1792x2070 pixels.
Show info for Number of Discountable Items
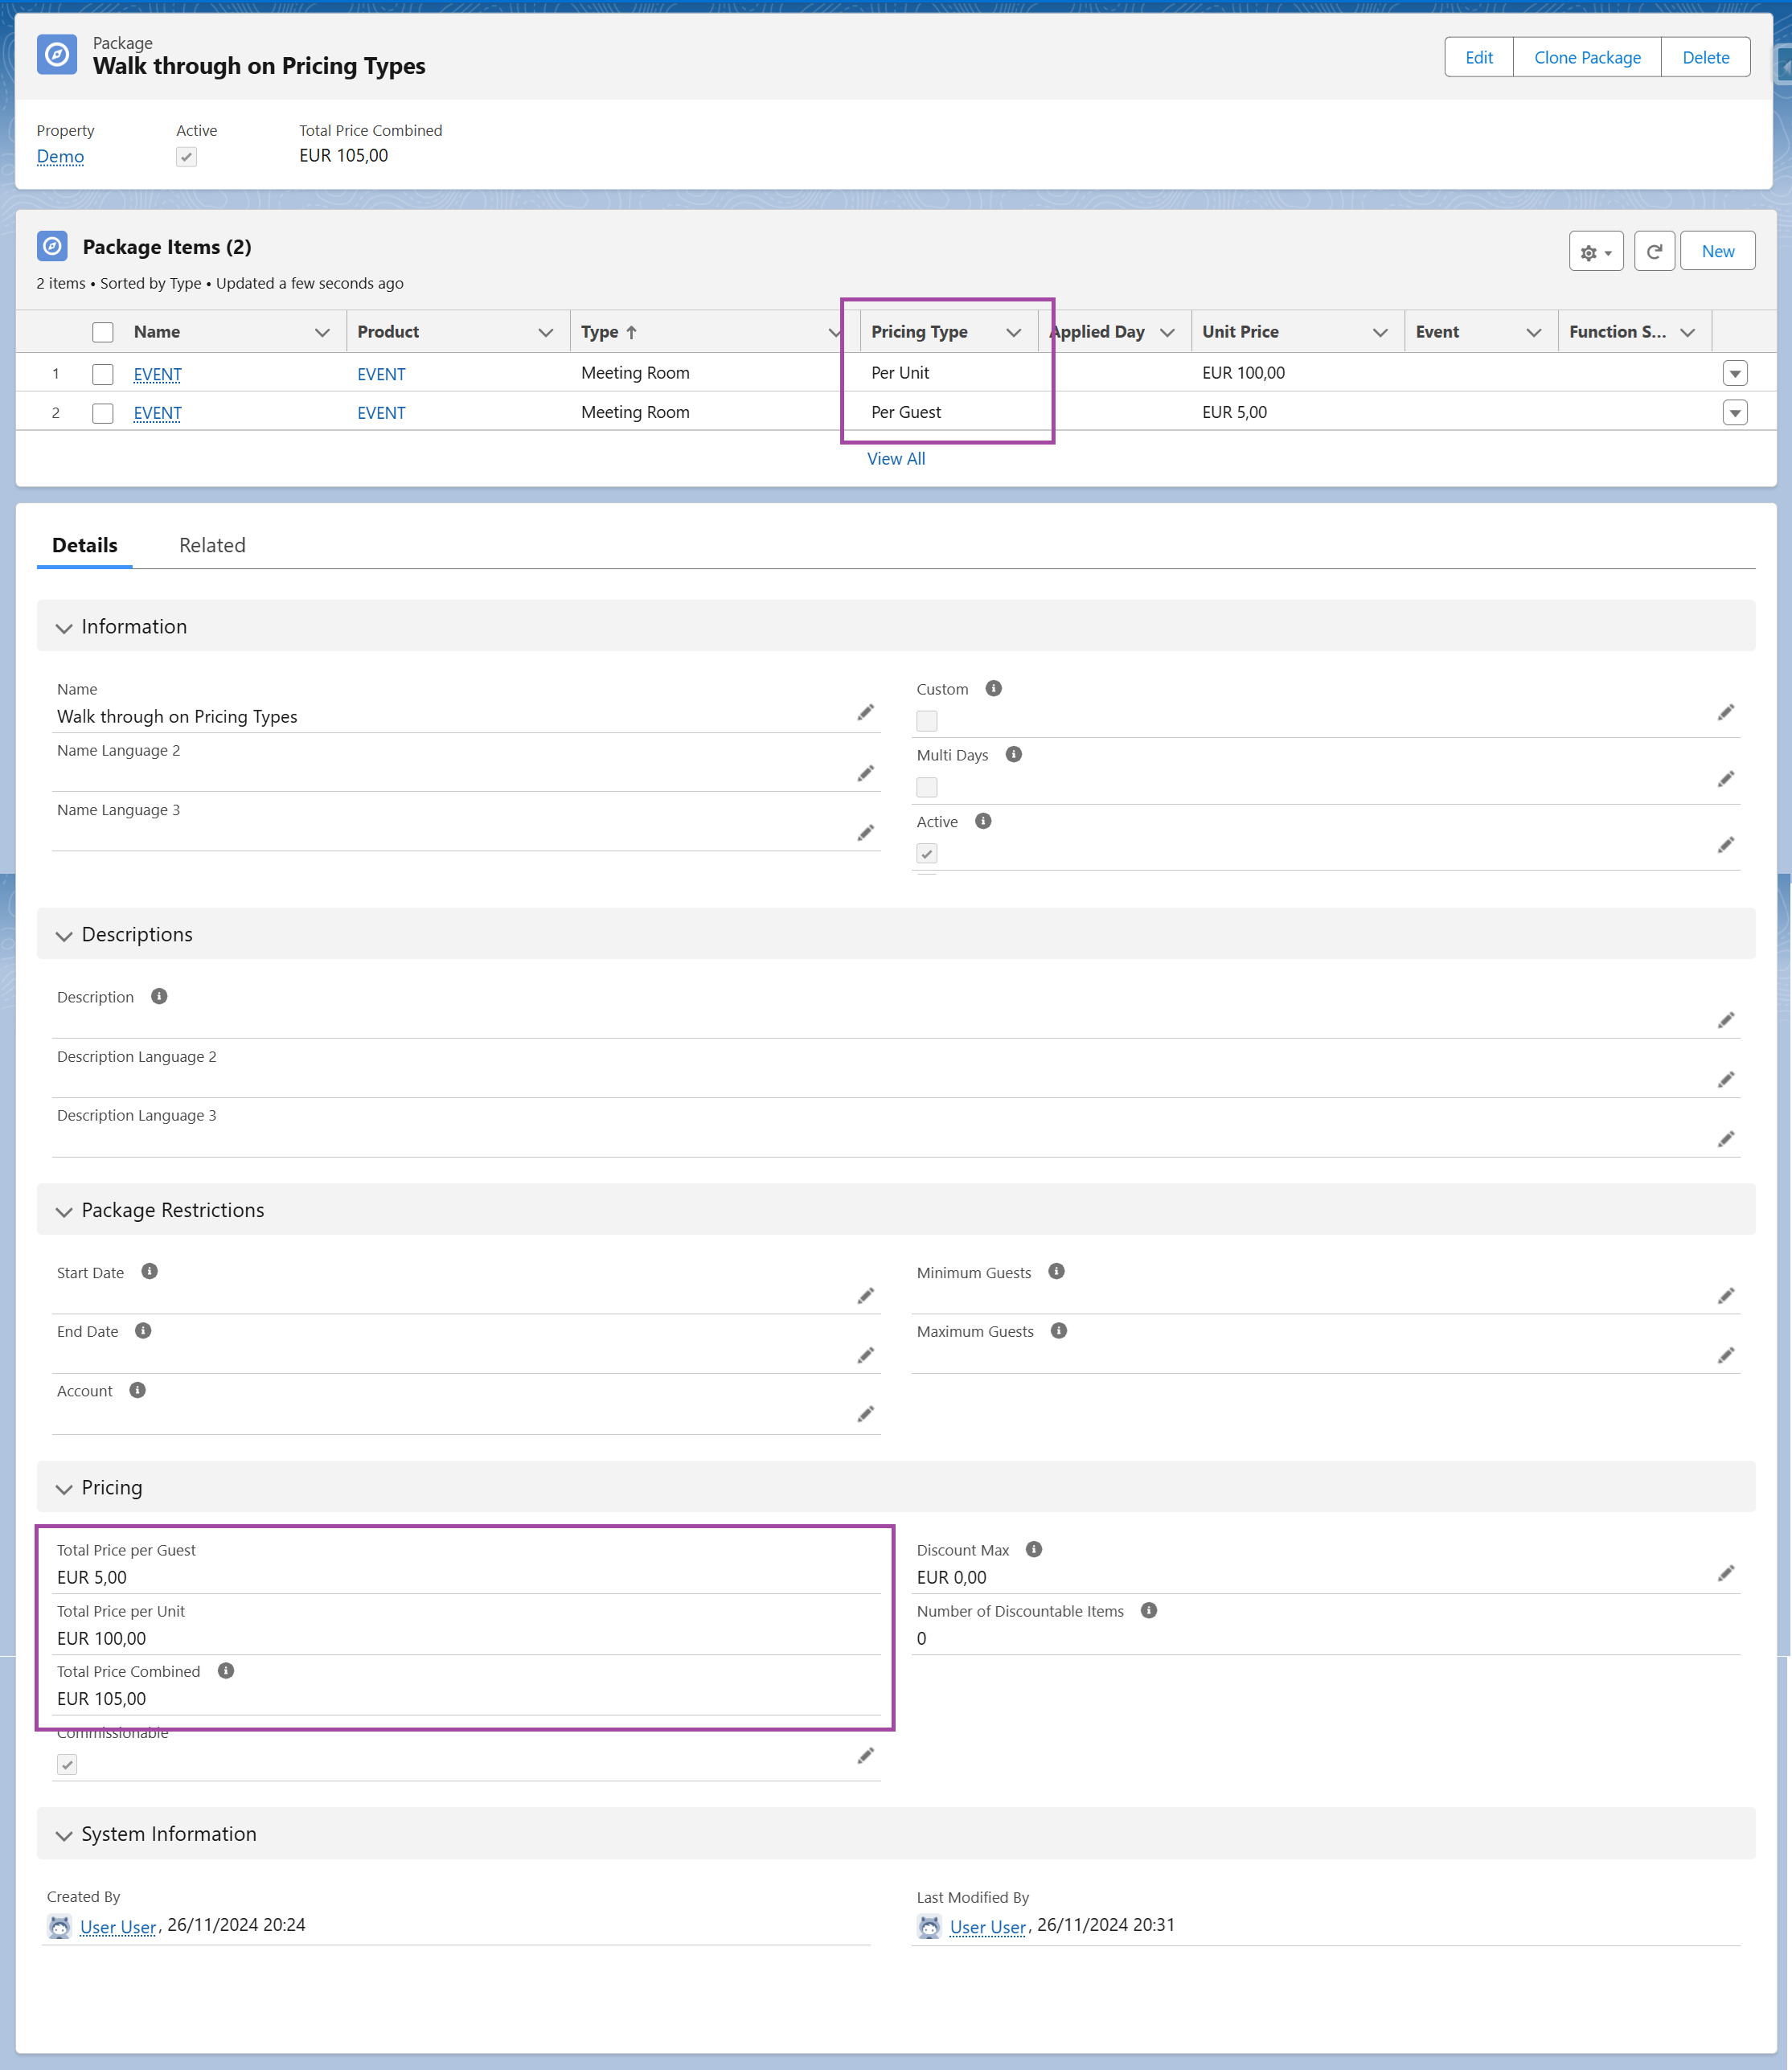[1149, 1610]
